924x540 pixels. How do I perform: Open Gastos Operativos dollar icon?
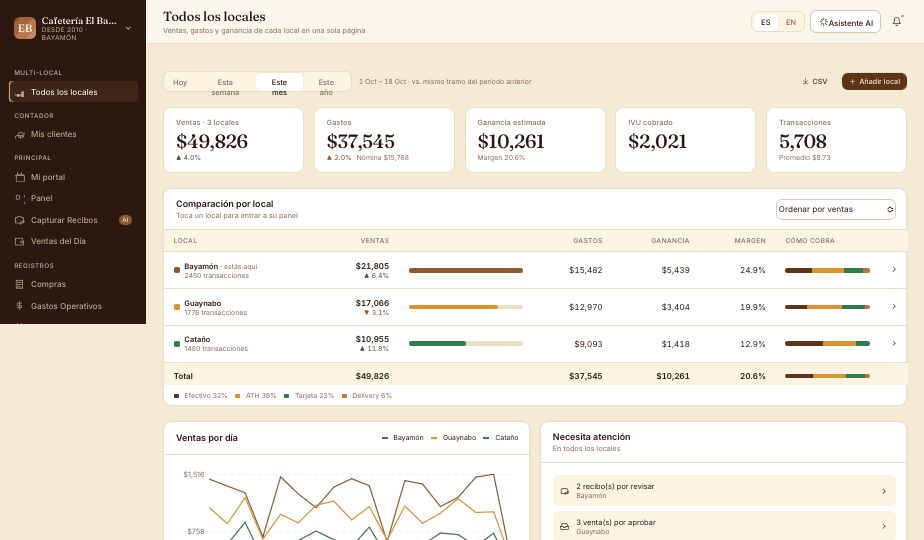coord(19,305)
